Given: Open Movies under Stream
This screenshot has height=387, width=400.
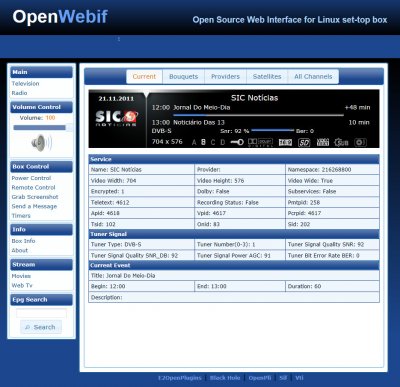Looking at the screenshot, I should click(x=21, y=276).
